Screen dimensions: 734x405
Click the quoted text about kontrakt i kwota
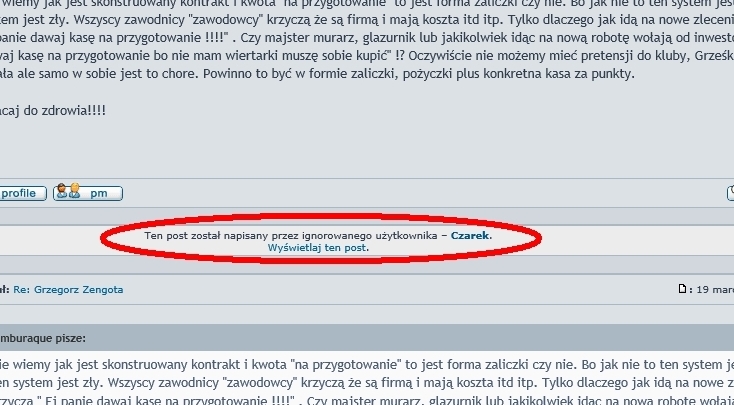click(x=367, y=364)
